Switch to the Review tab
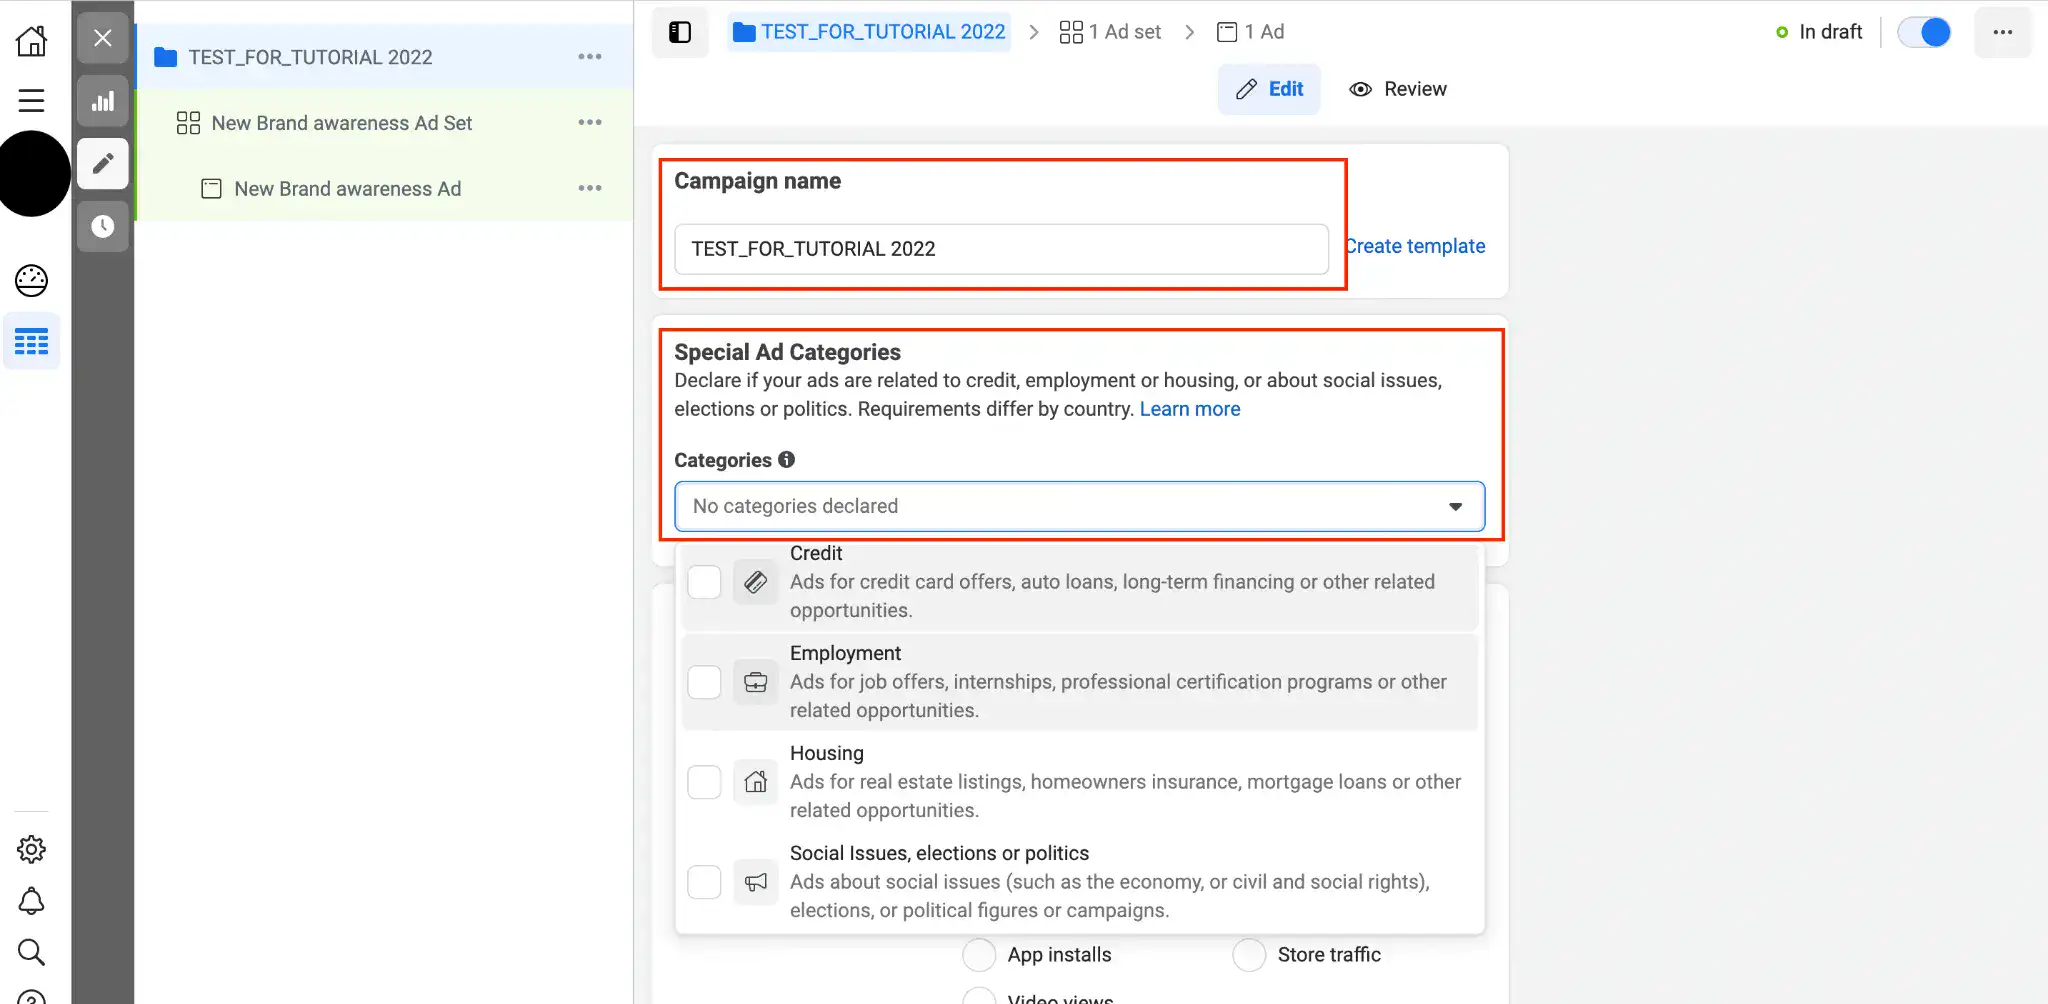The height and width of the screenshot is (1004, 2048). click(x=1398, y=89)
